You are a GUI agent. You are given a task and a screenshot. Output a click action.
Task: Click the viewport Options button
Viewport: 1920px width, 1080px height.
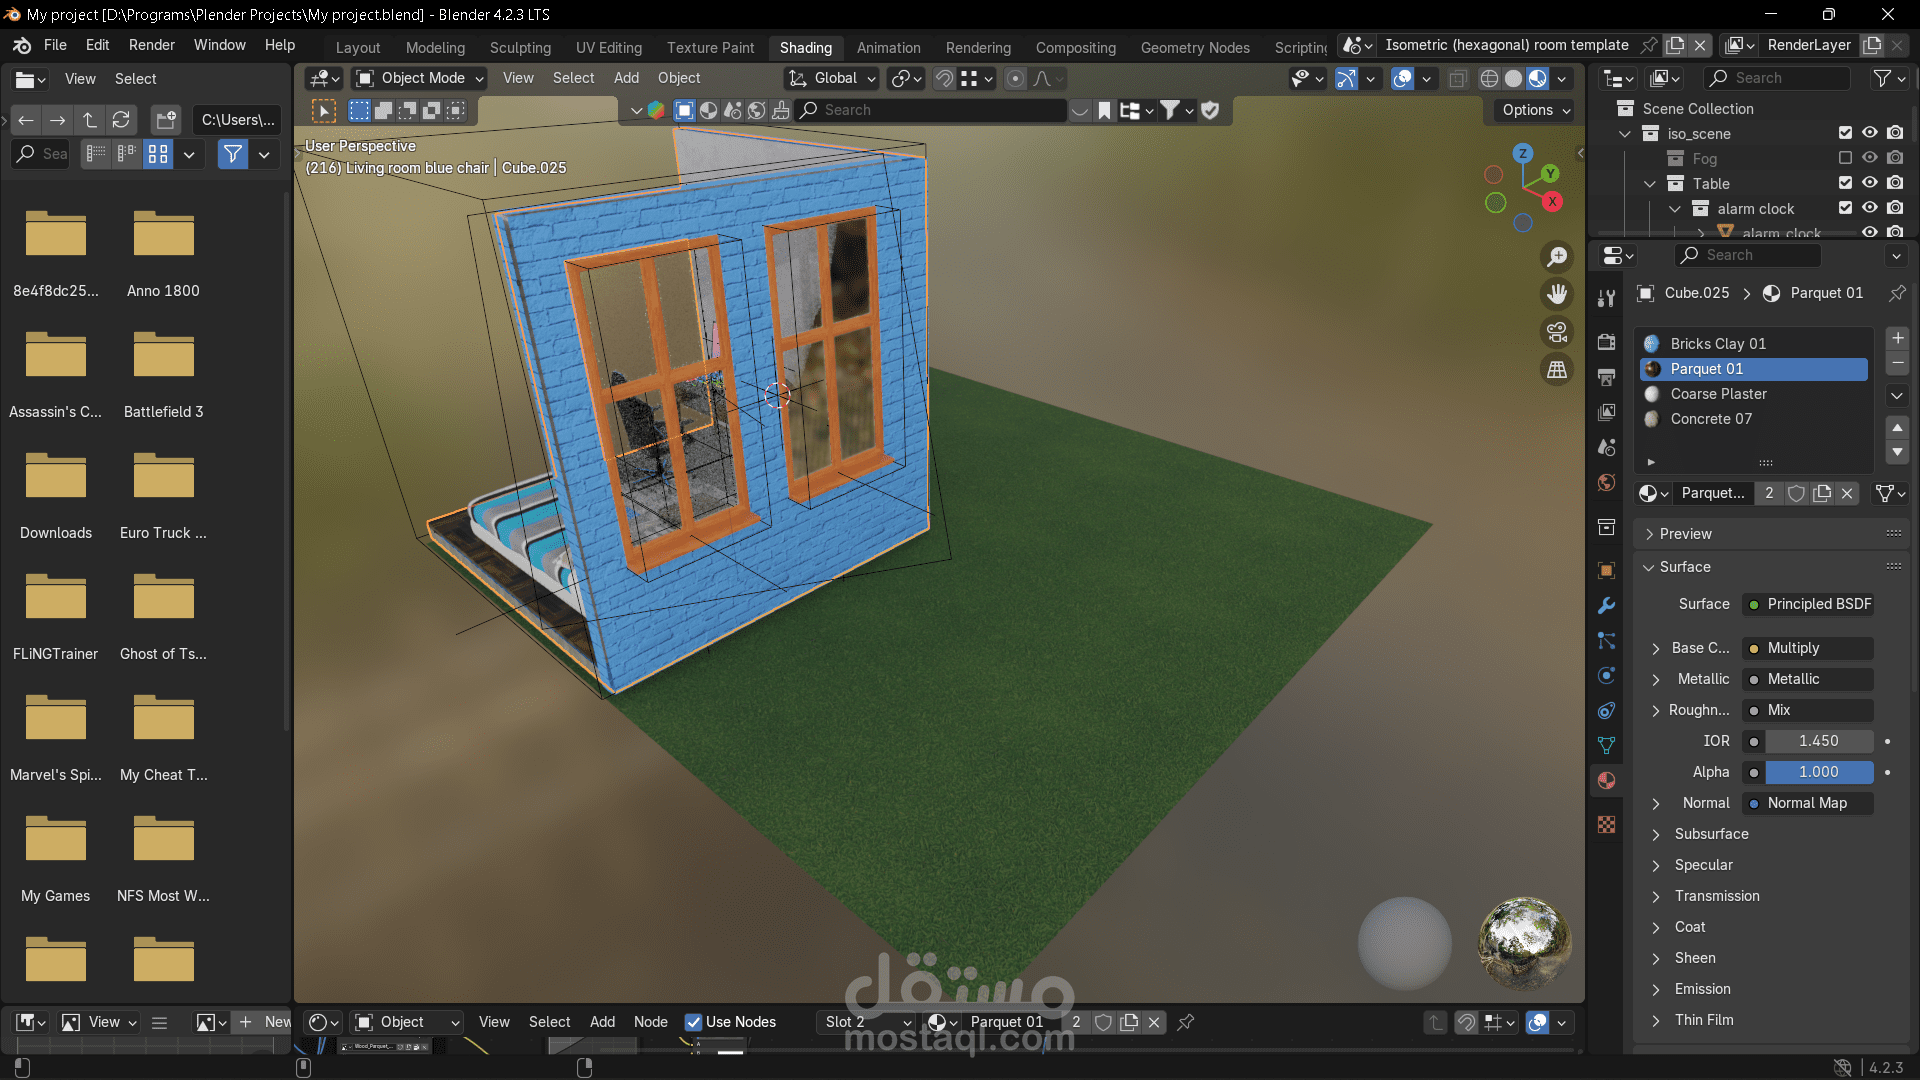[x=1536, y=110]
